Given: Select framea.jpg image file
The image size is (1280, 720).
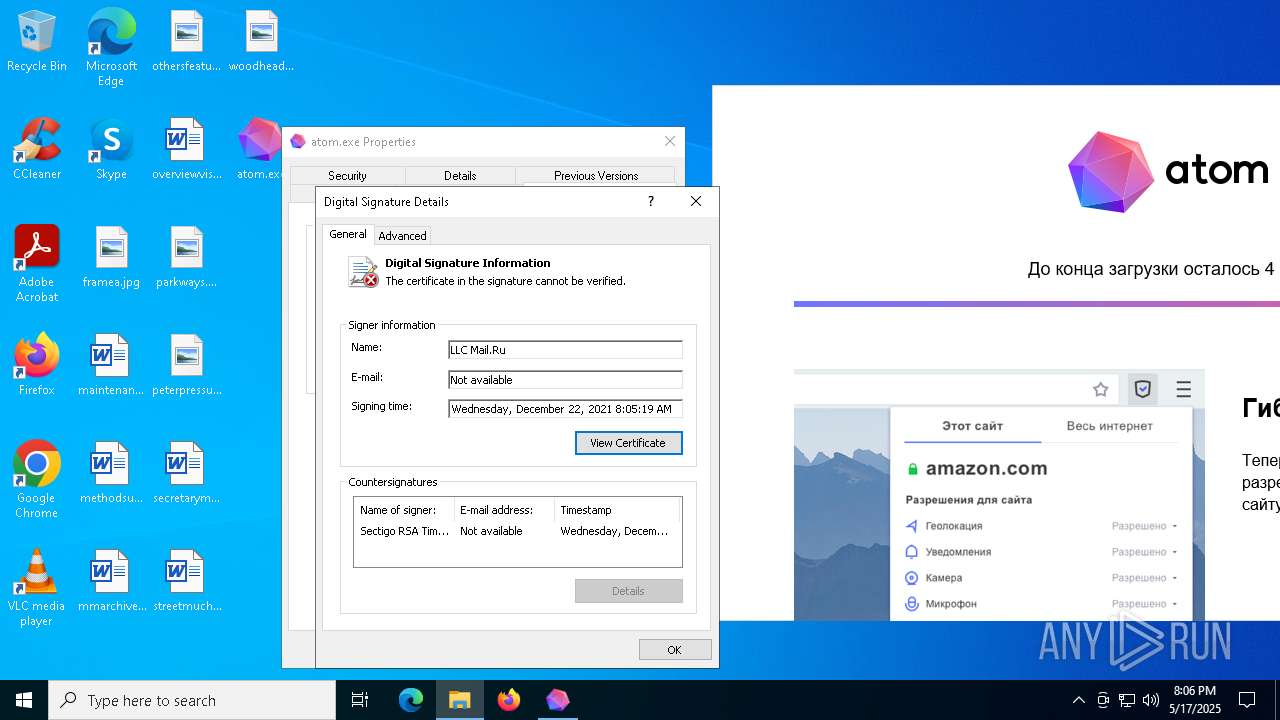Looking at the screenshot, I should click(x=111, y=257).
